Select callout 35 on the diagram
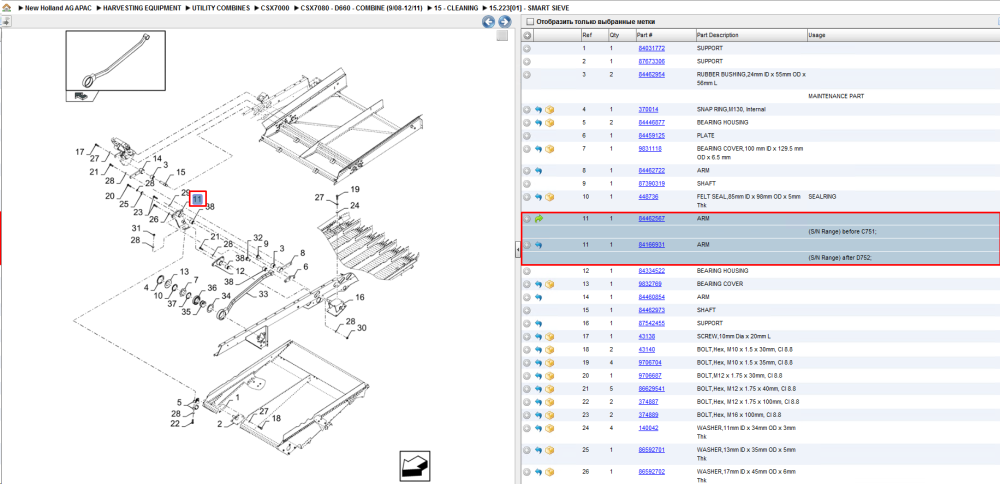Screen dimensions: 1000x484 tap(186, 312)
